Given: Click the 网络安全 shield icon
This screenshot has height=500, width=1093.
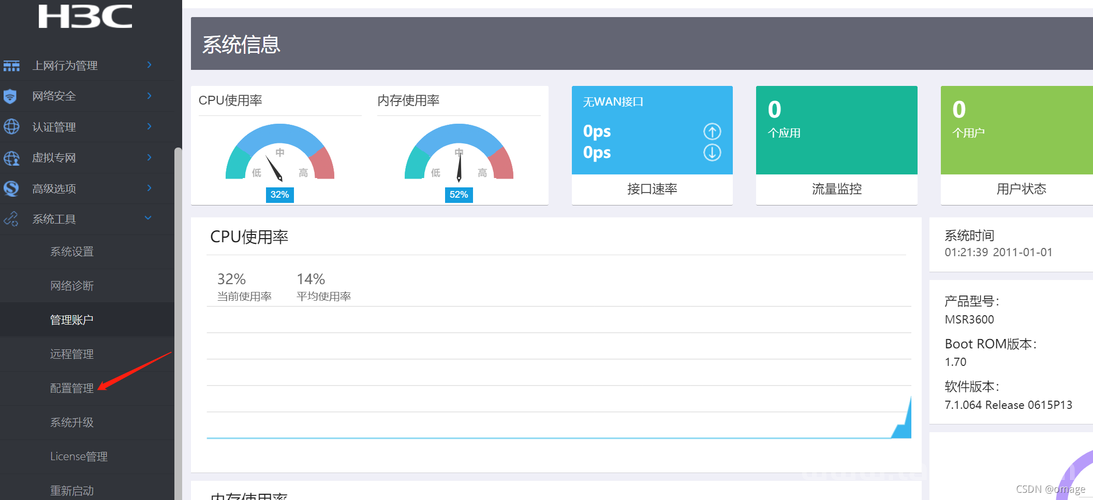Looking at the screenshot, I should 10,96.
